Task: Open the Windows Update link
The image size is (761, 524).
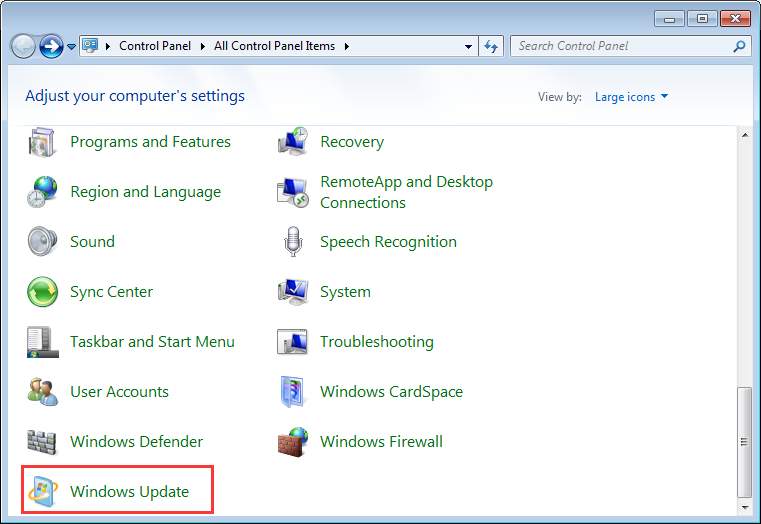Action: click(x=130, y=491)
